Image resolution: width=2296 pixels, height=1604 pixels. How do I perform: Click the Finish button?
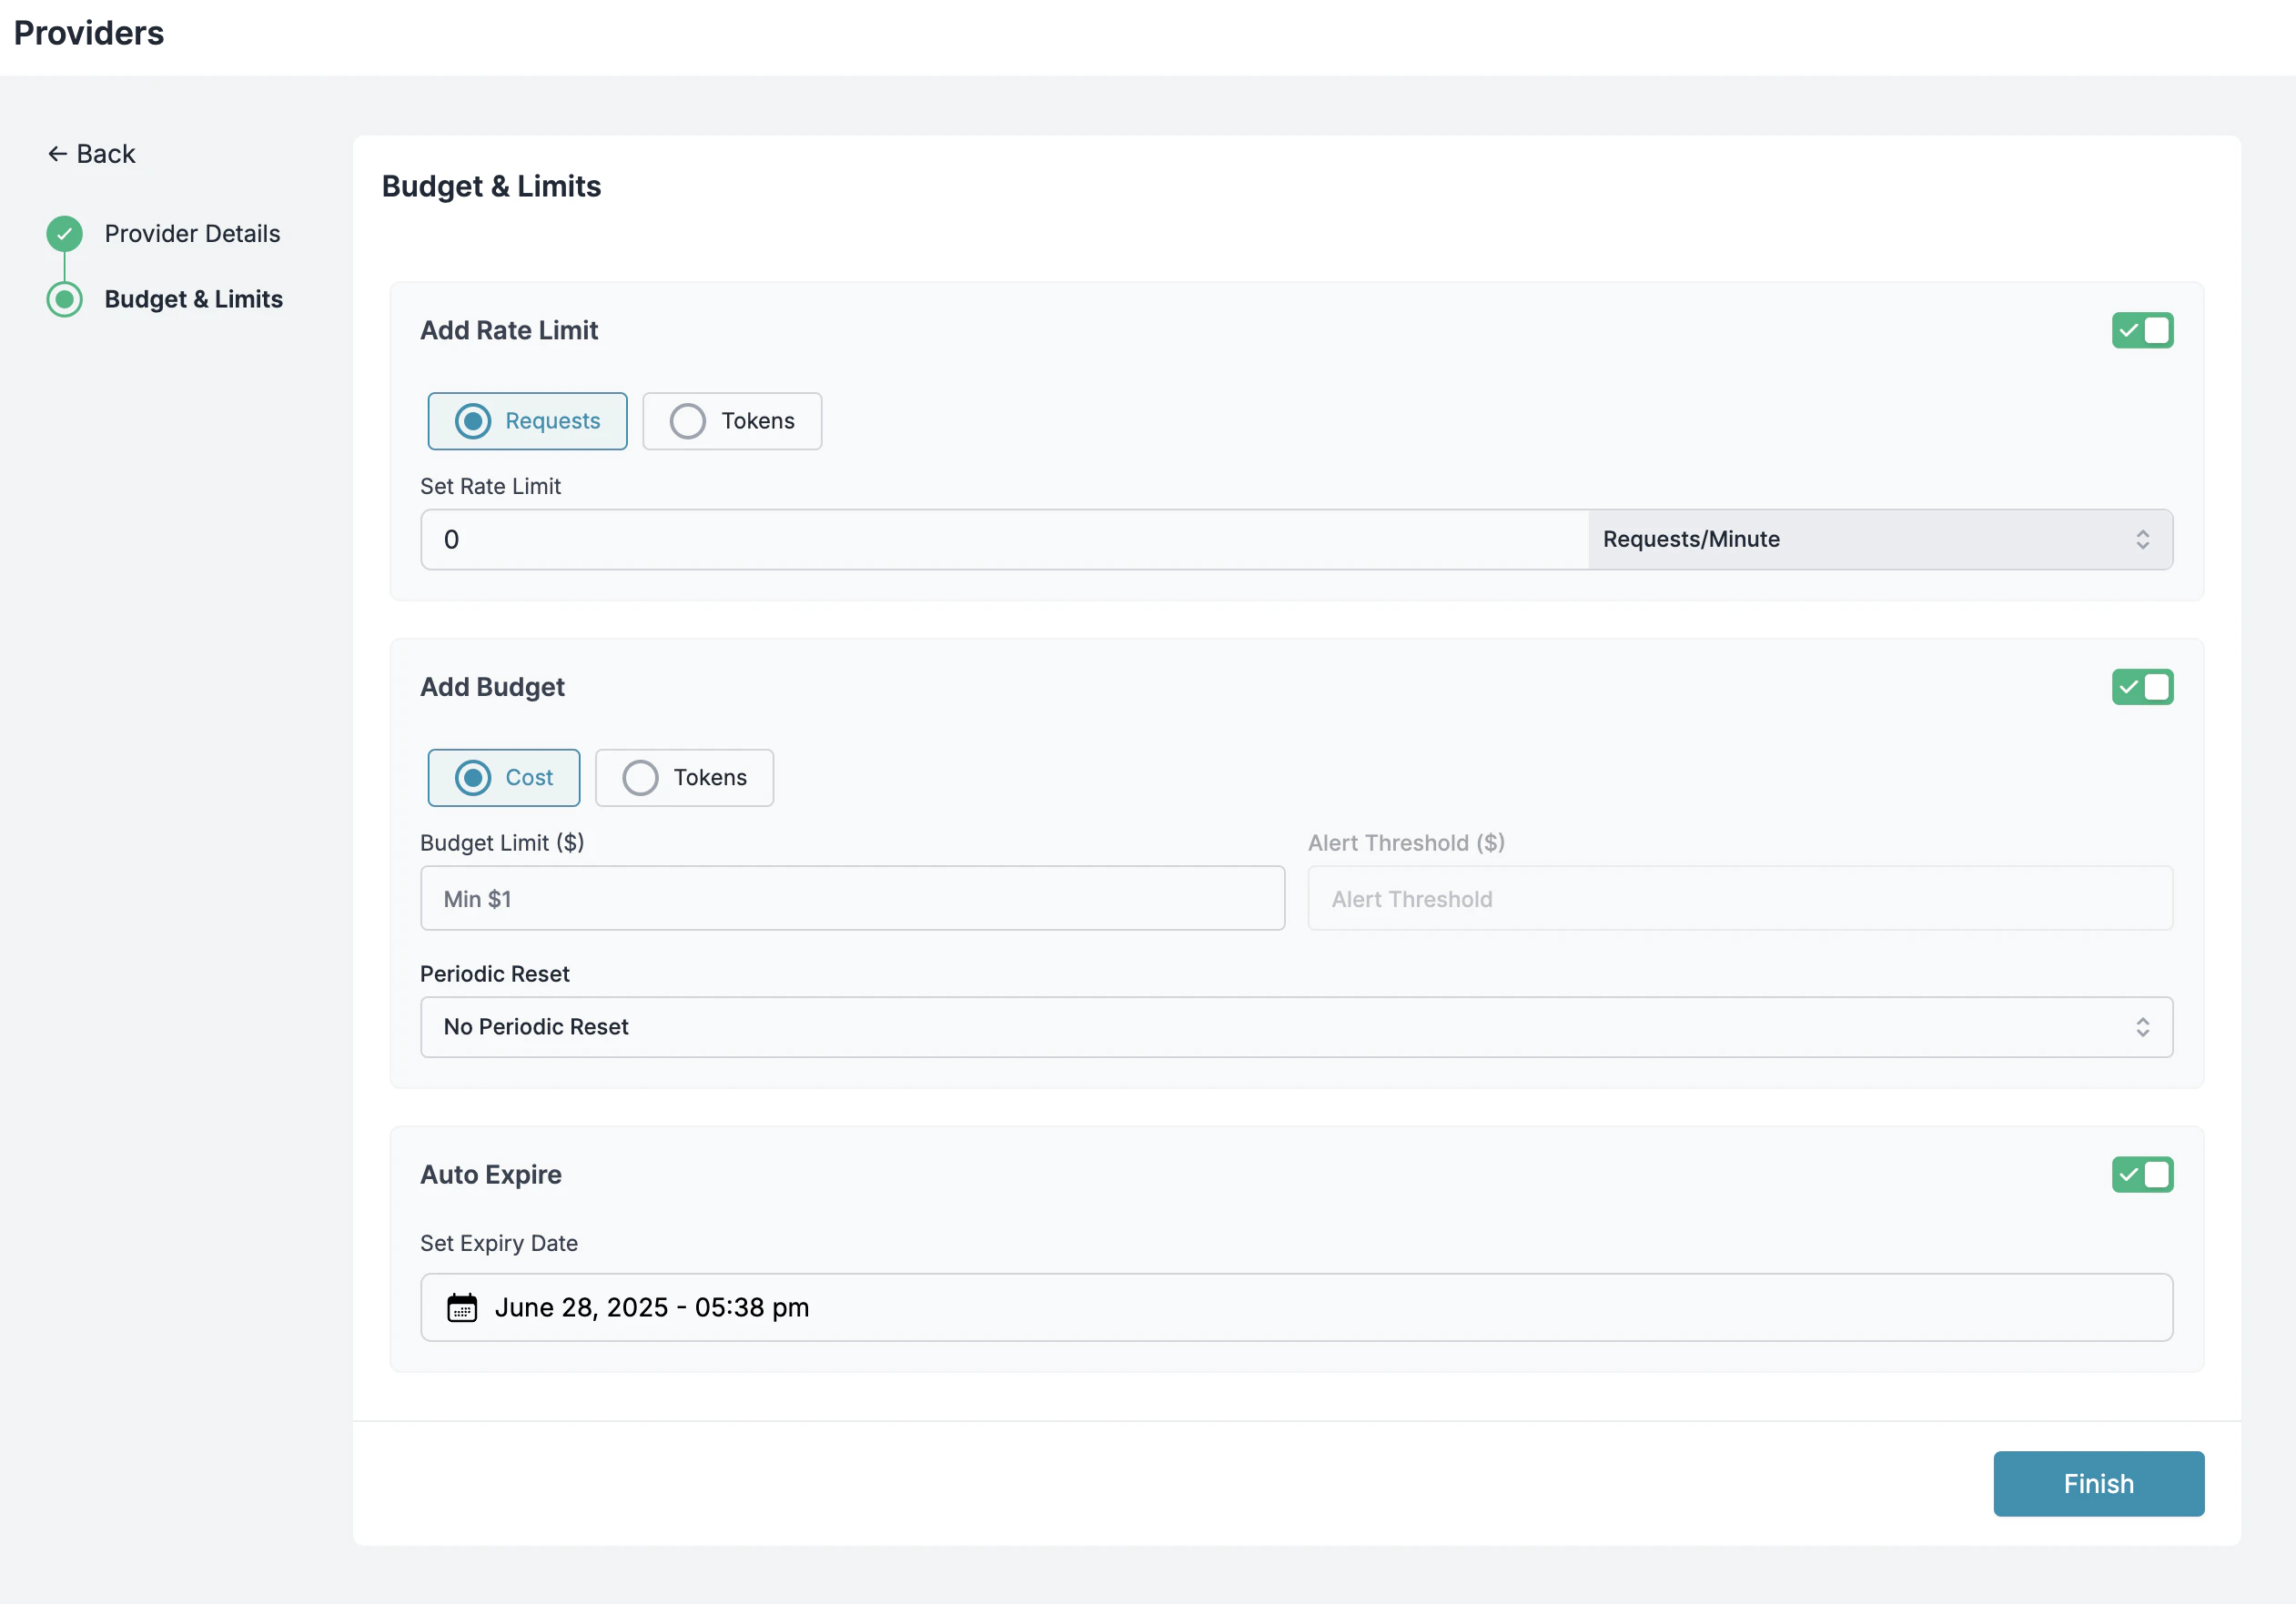[2098, 1483]
